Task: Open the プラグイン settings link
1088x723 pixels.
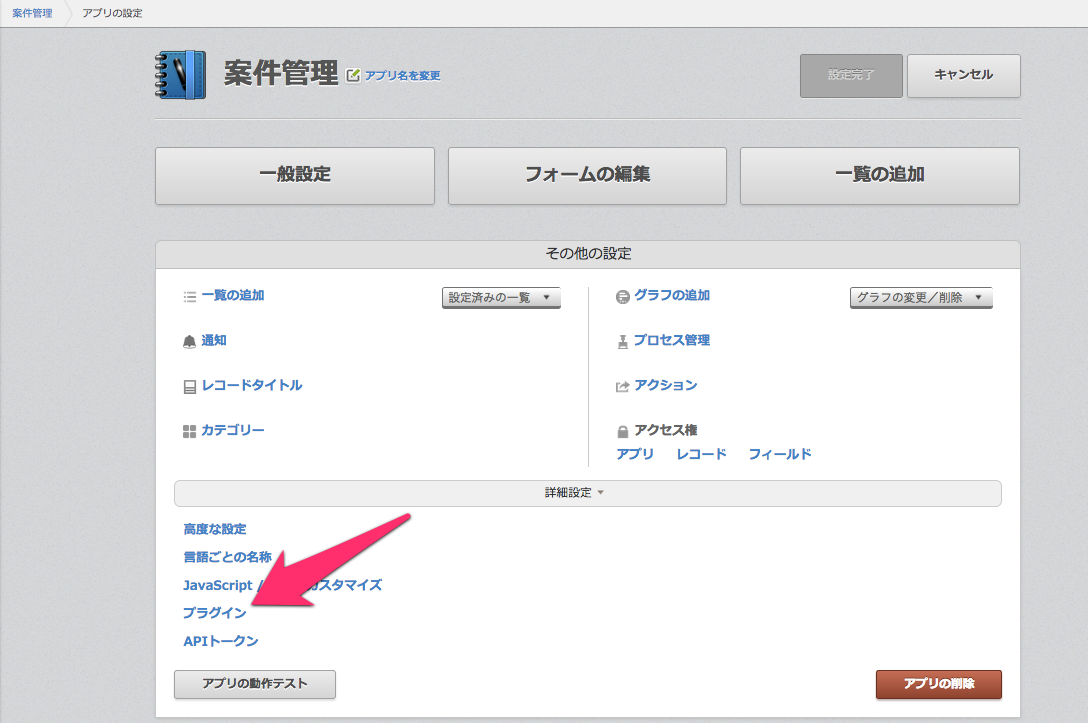Action: pos(215,613)
